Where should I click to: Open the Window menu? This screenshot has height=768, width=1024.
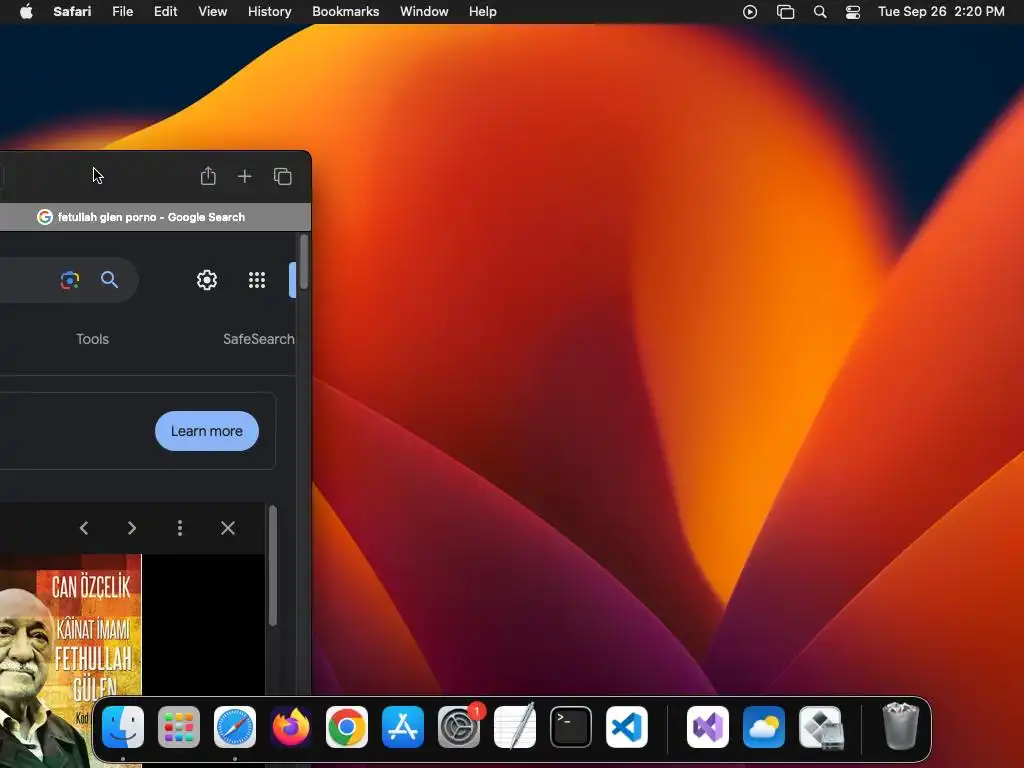point(424,12)
